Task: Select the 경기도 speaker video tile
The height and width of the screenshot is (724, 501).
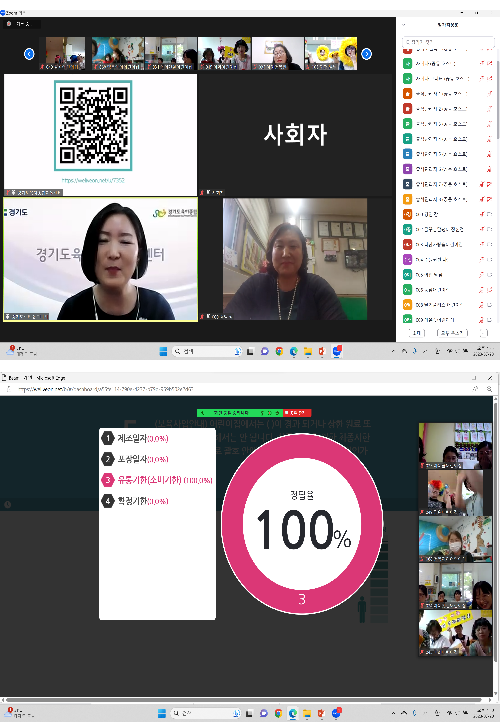Action: tap(101, 259)
